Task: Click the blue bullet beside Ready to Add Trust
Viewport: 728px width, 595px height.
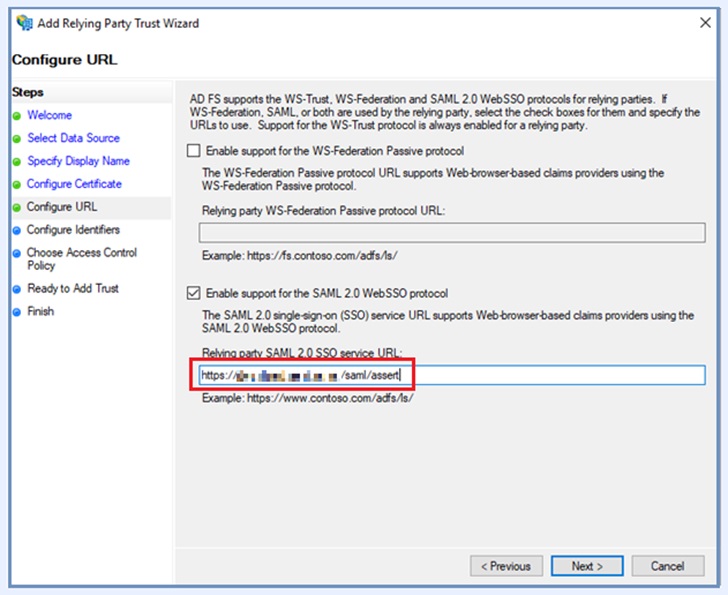Action: pos(17,289)
